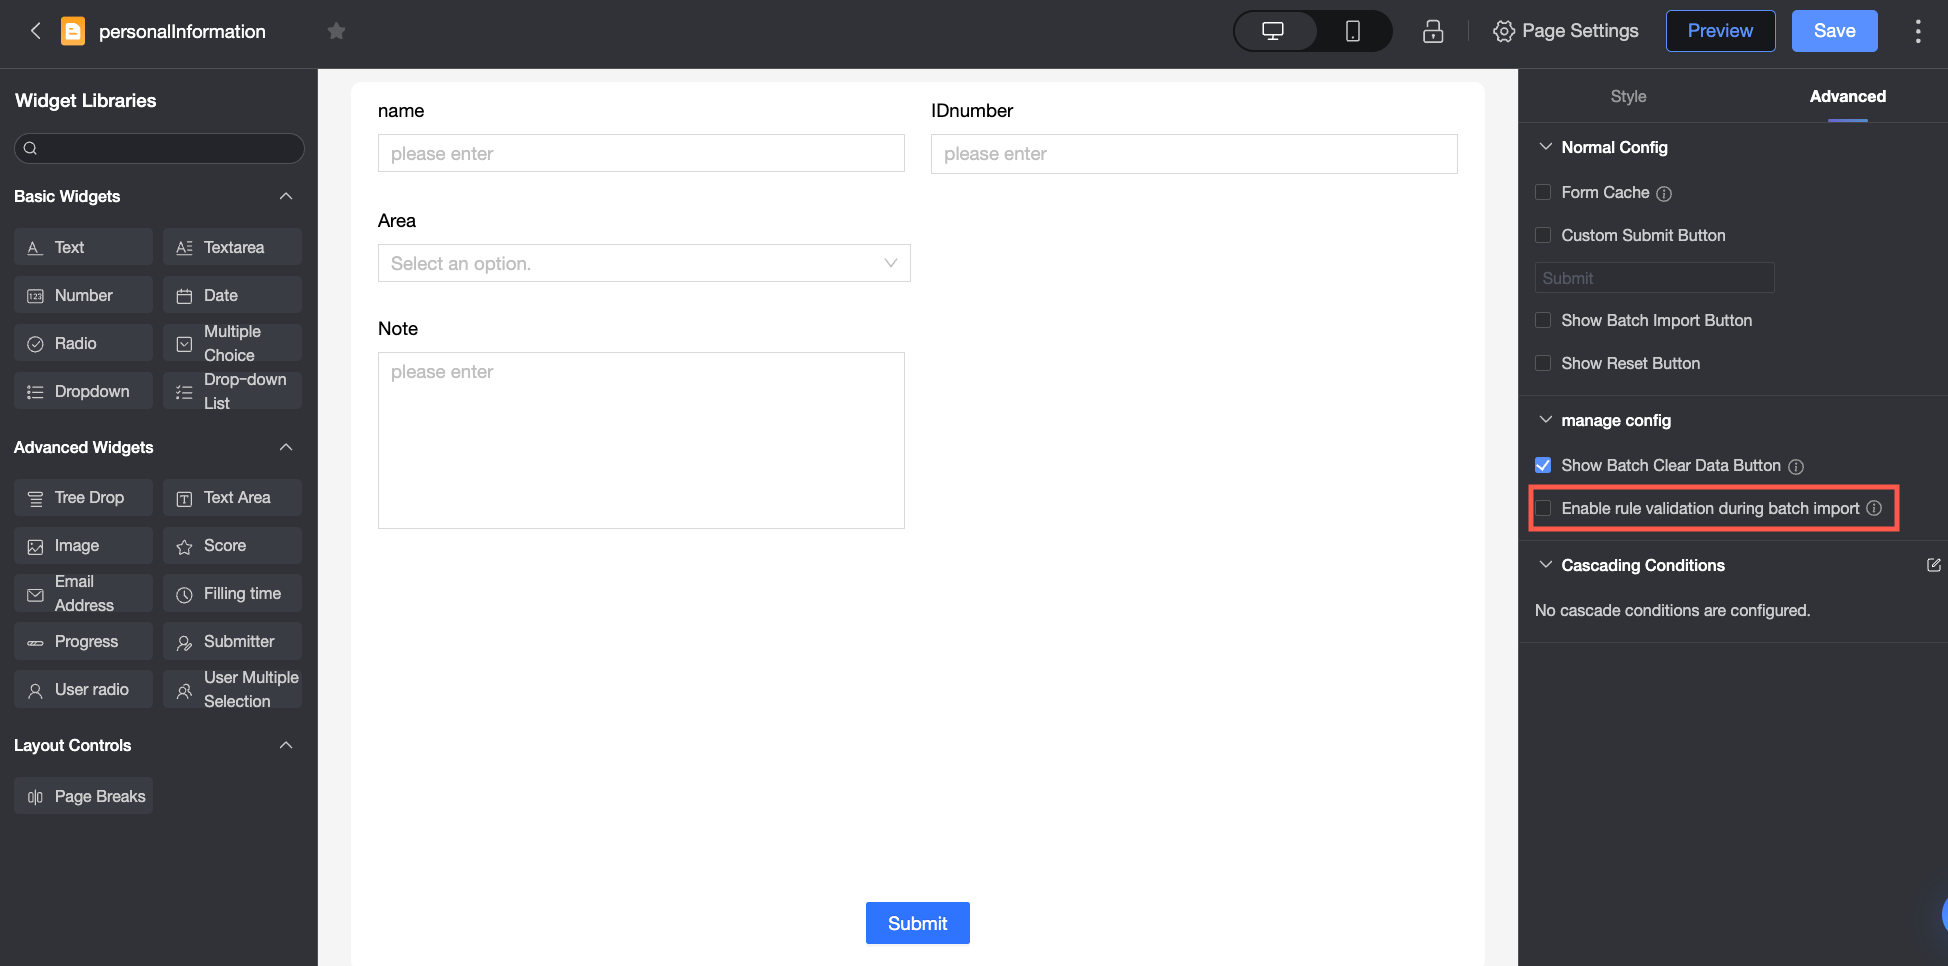Click the orange form document icon

73,31
